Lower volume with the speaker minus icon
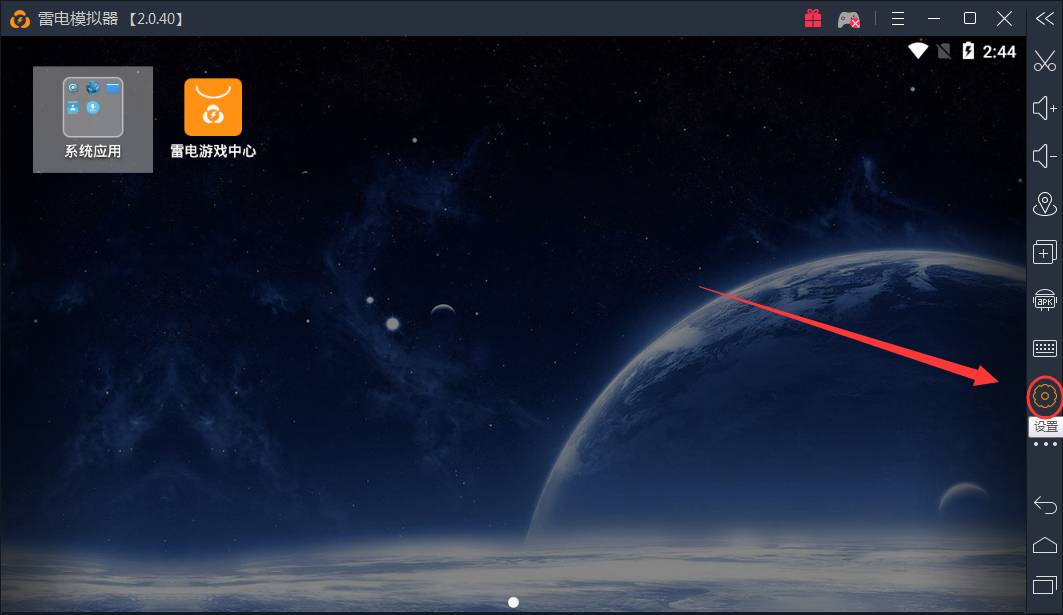 coord(1045,156)
